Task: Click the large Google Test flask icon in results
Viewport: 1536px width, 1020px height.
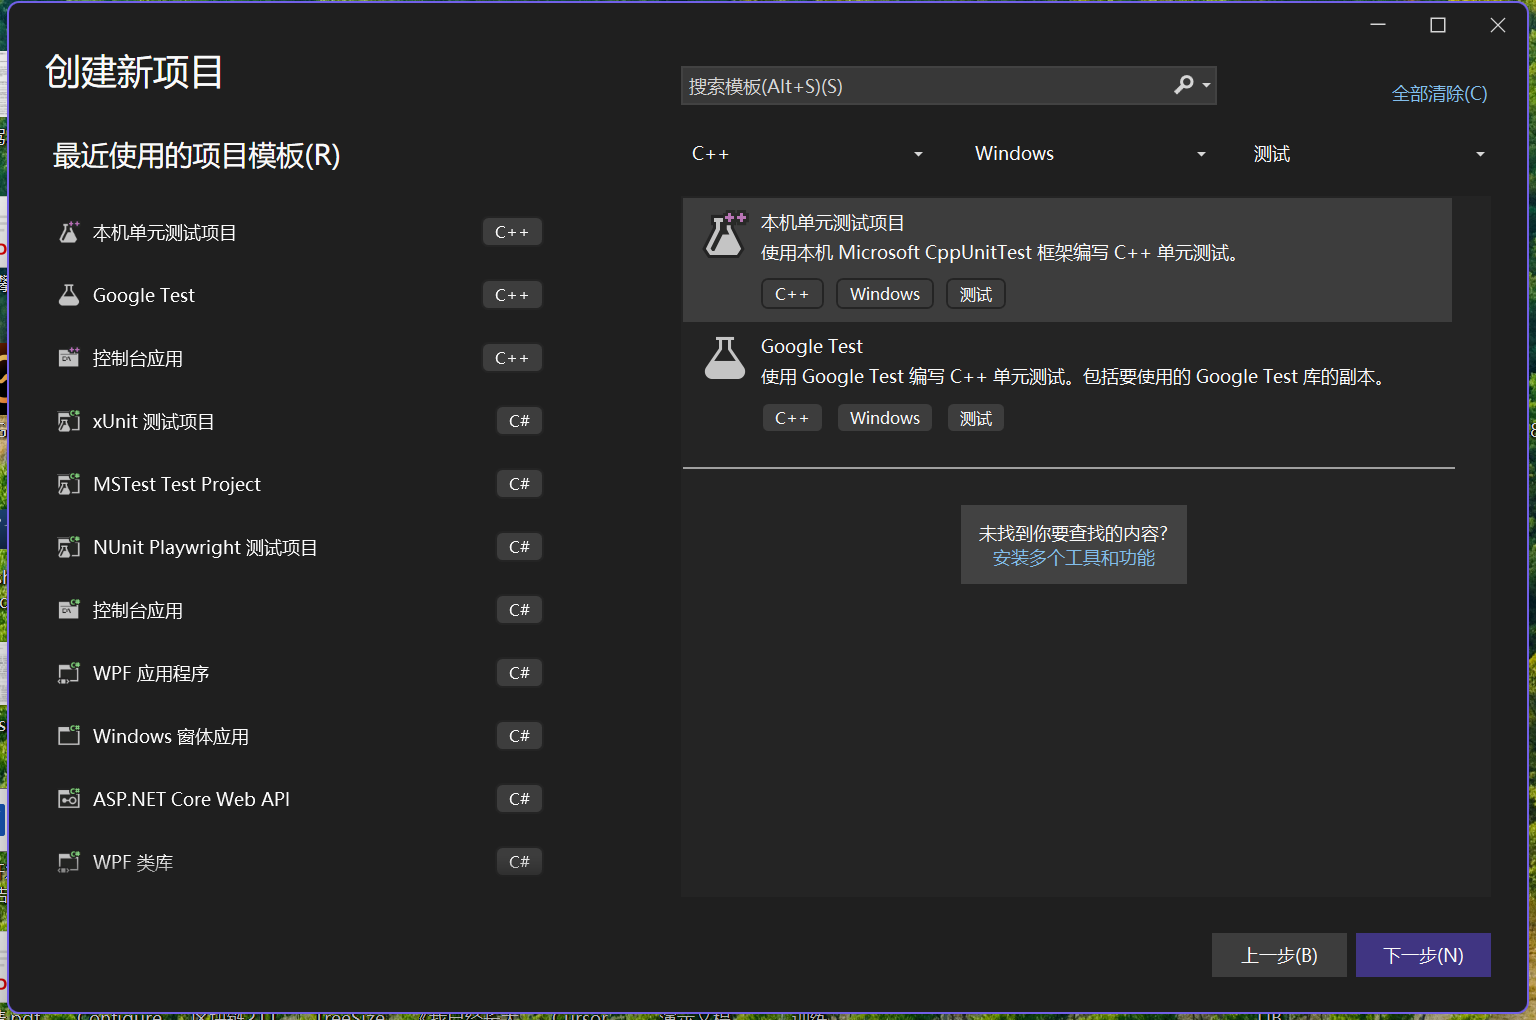Action: pos(725,358)
